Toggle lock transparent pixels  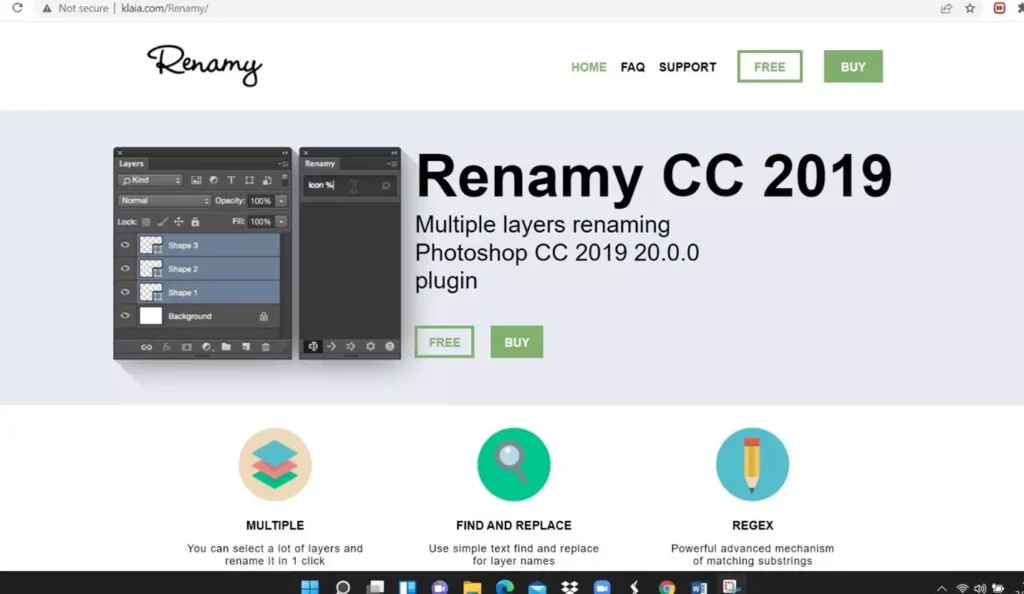(x=146, y=222)
